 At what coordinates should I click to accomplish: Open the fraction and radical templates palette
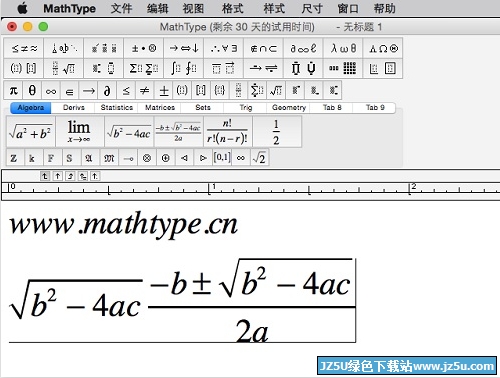[x=64, y=68]
